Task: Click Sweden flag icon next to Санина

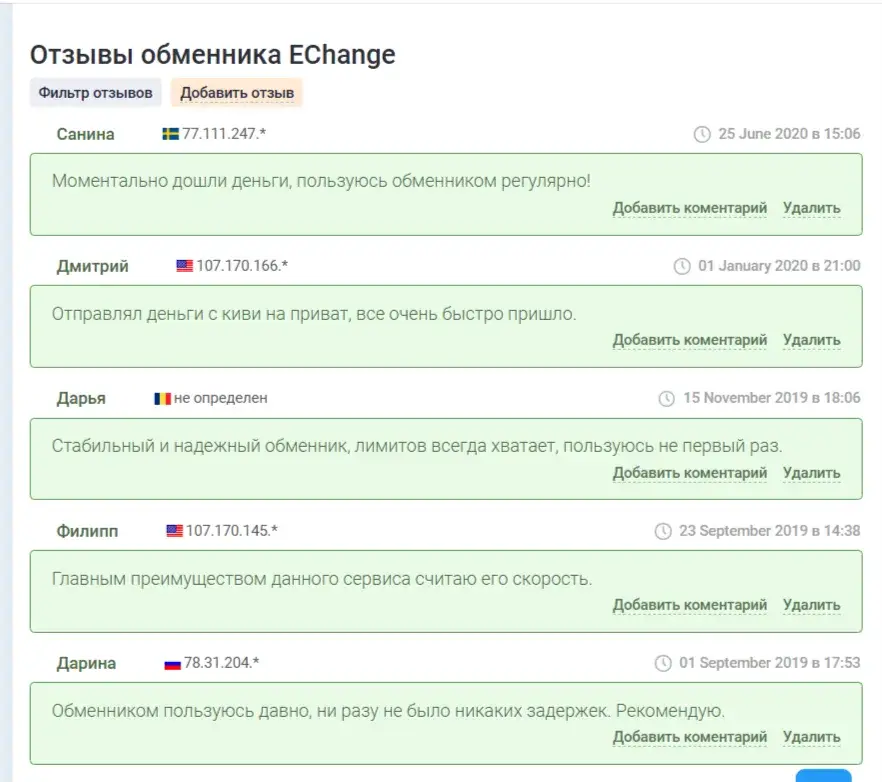Action: [170, 134]
